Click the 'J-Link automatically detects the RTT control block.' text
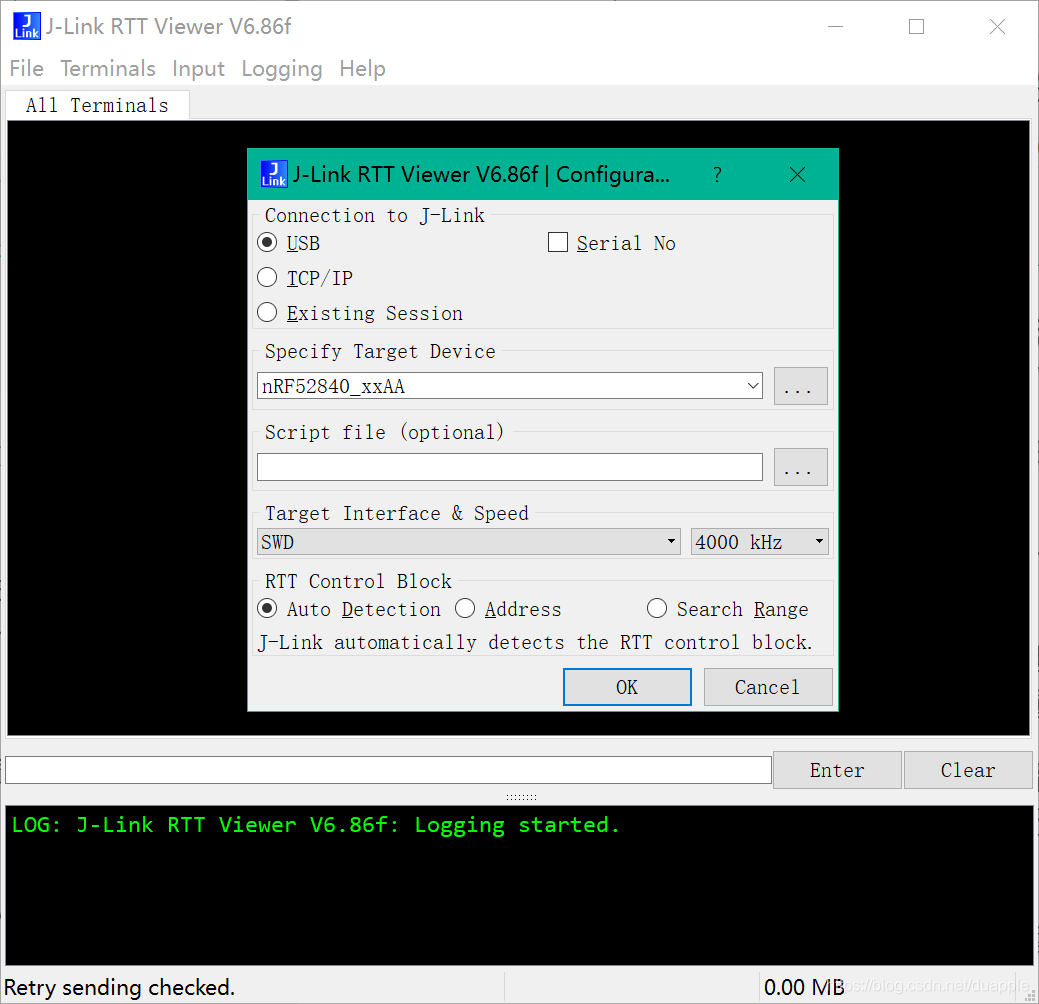Viewport: 1039px width, 1004px height. point(535,642)
